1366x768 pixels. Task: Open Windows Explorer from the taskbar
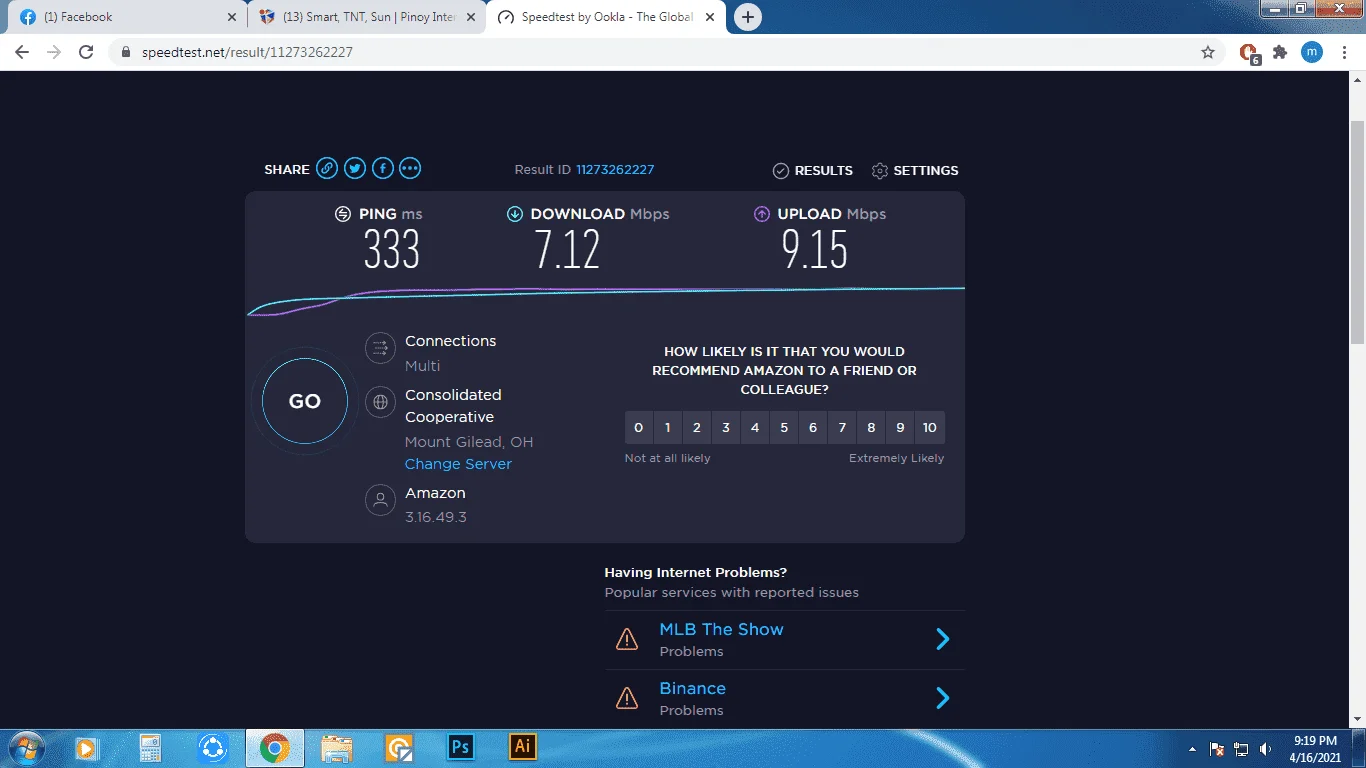pos(337,747)
